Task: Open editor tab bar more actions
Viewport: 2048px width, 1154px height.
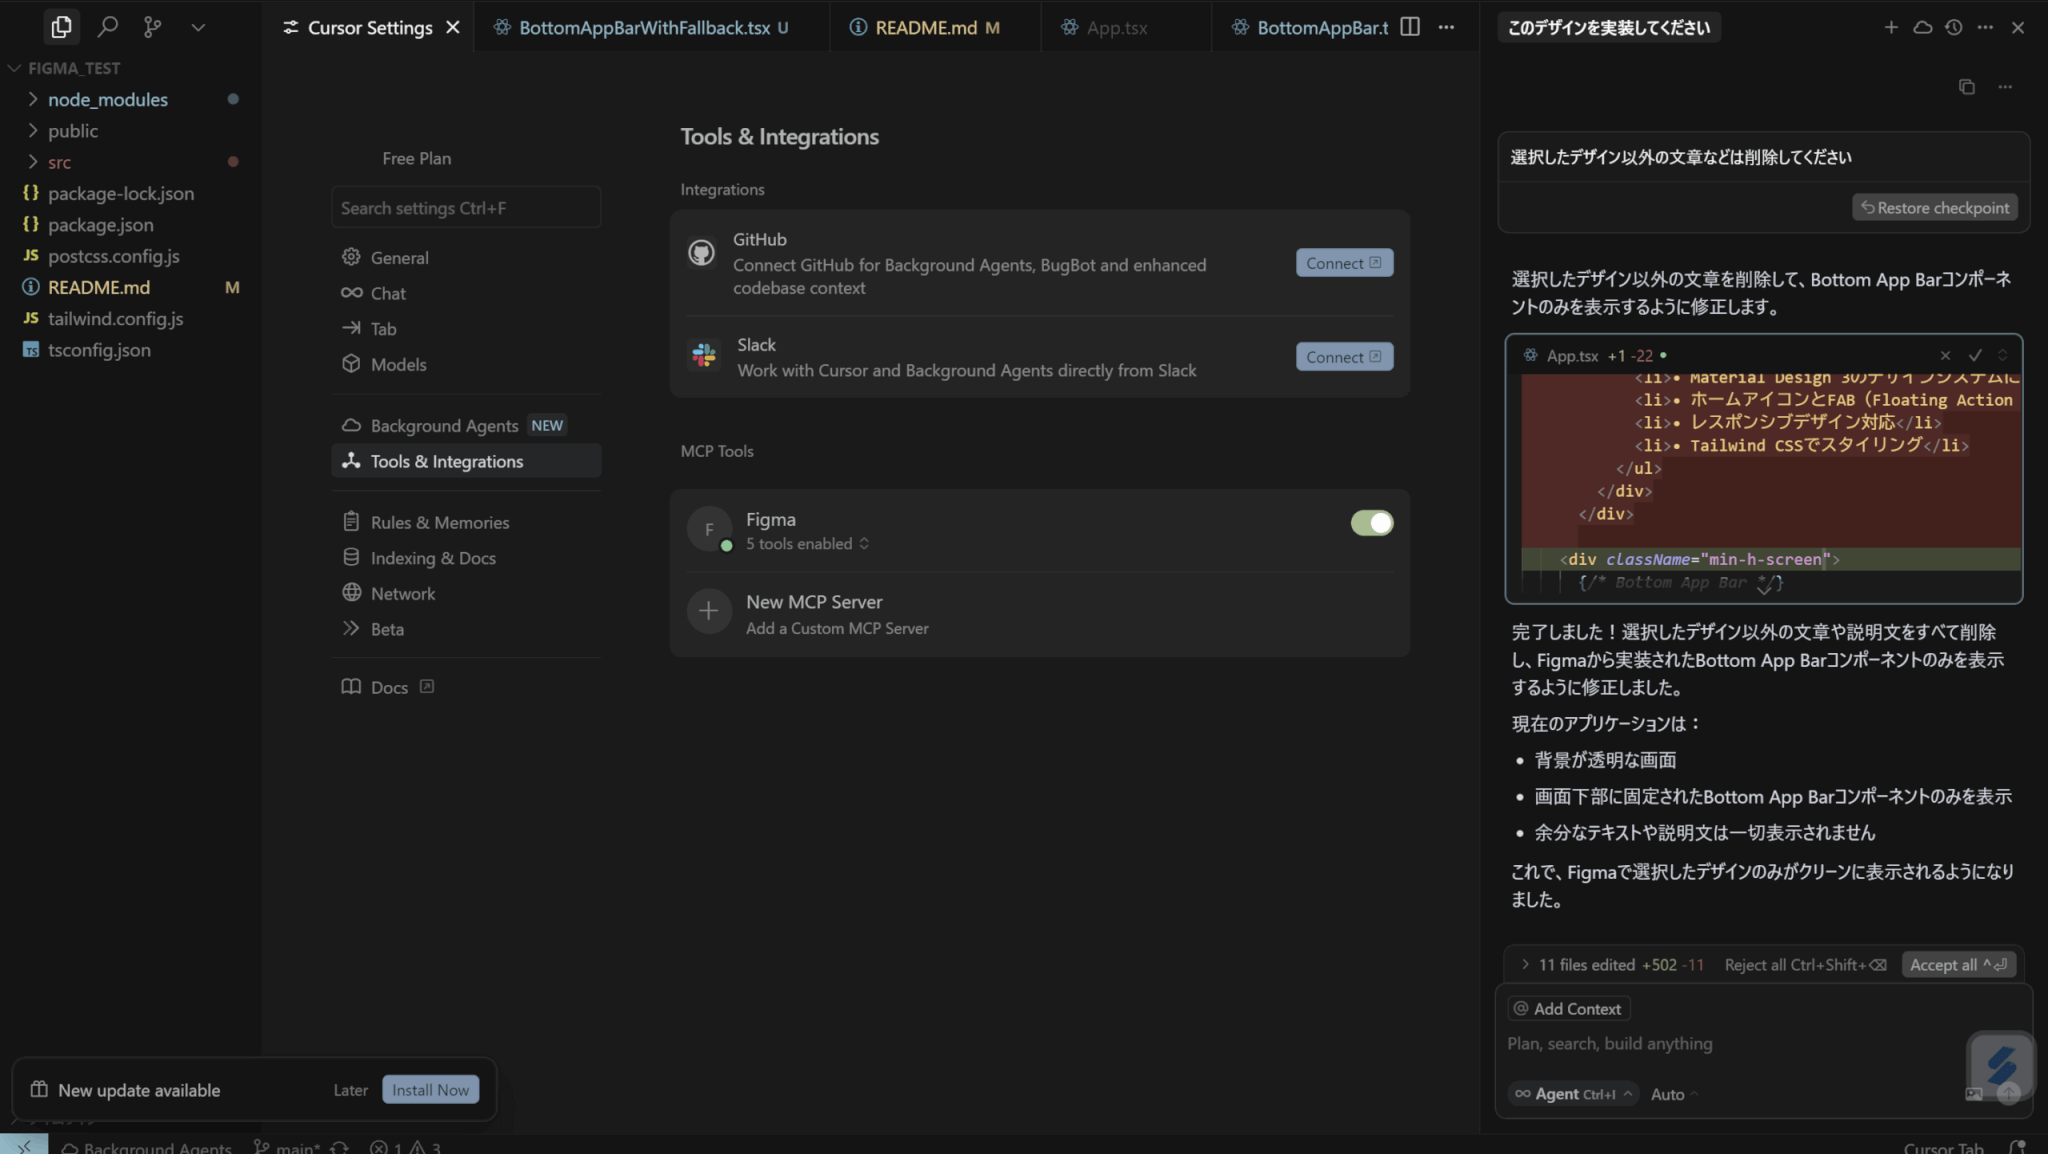Action: 1446,27
